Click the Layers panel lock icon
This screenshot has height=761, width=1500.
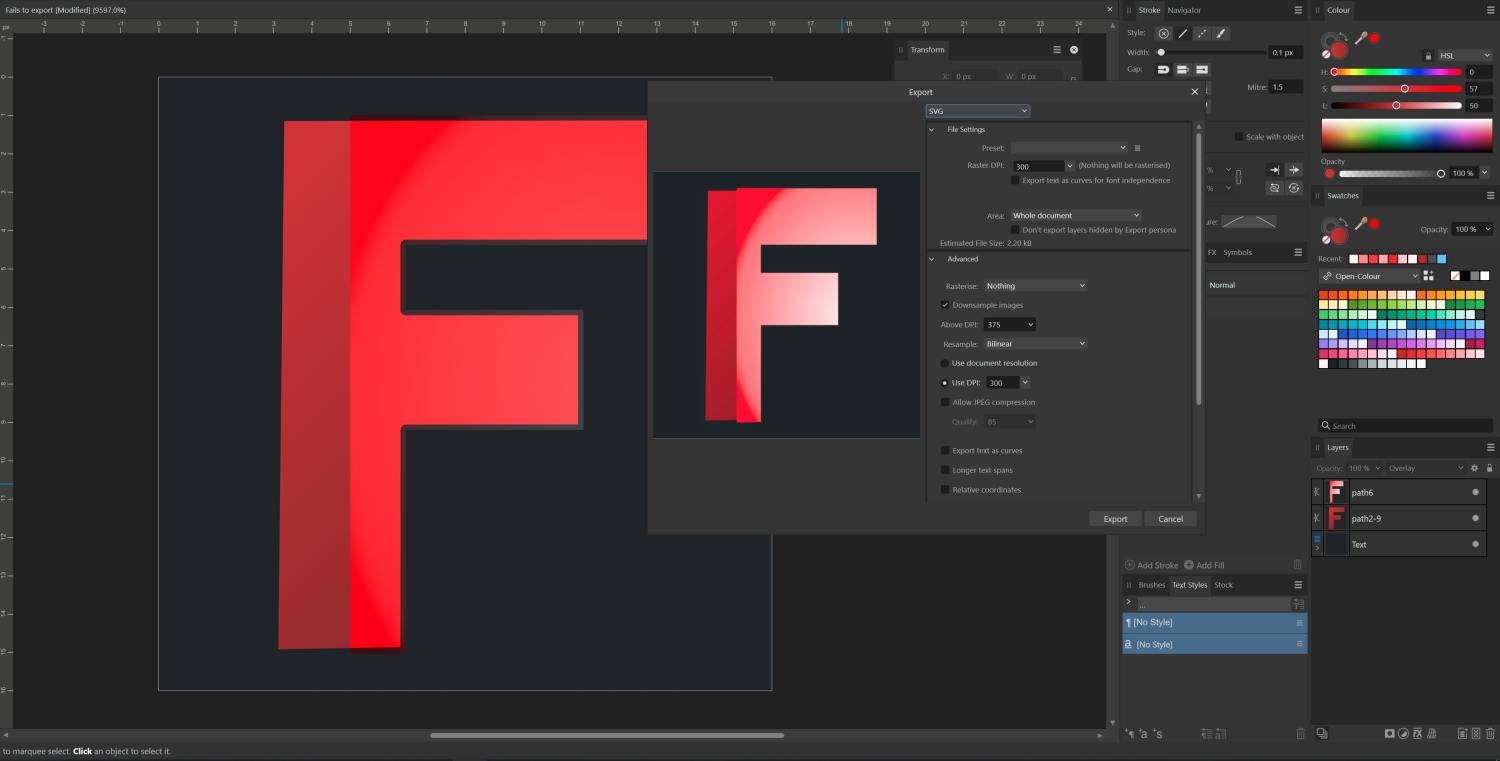point(1490,468)
